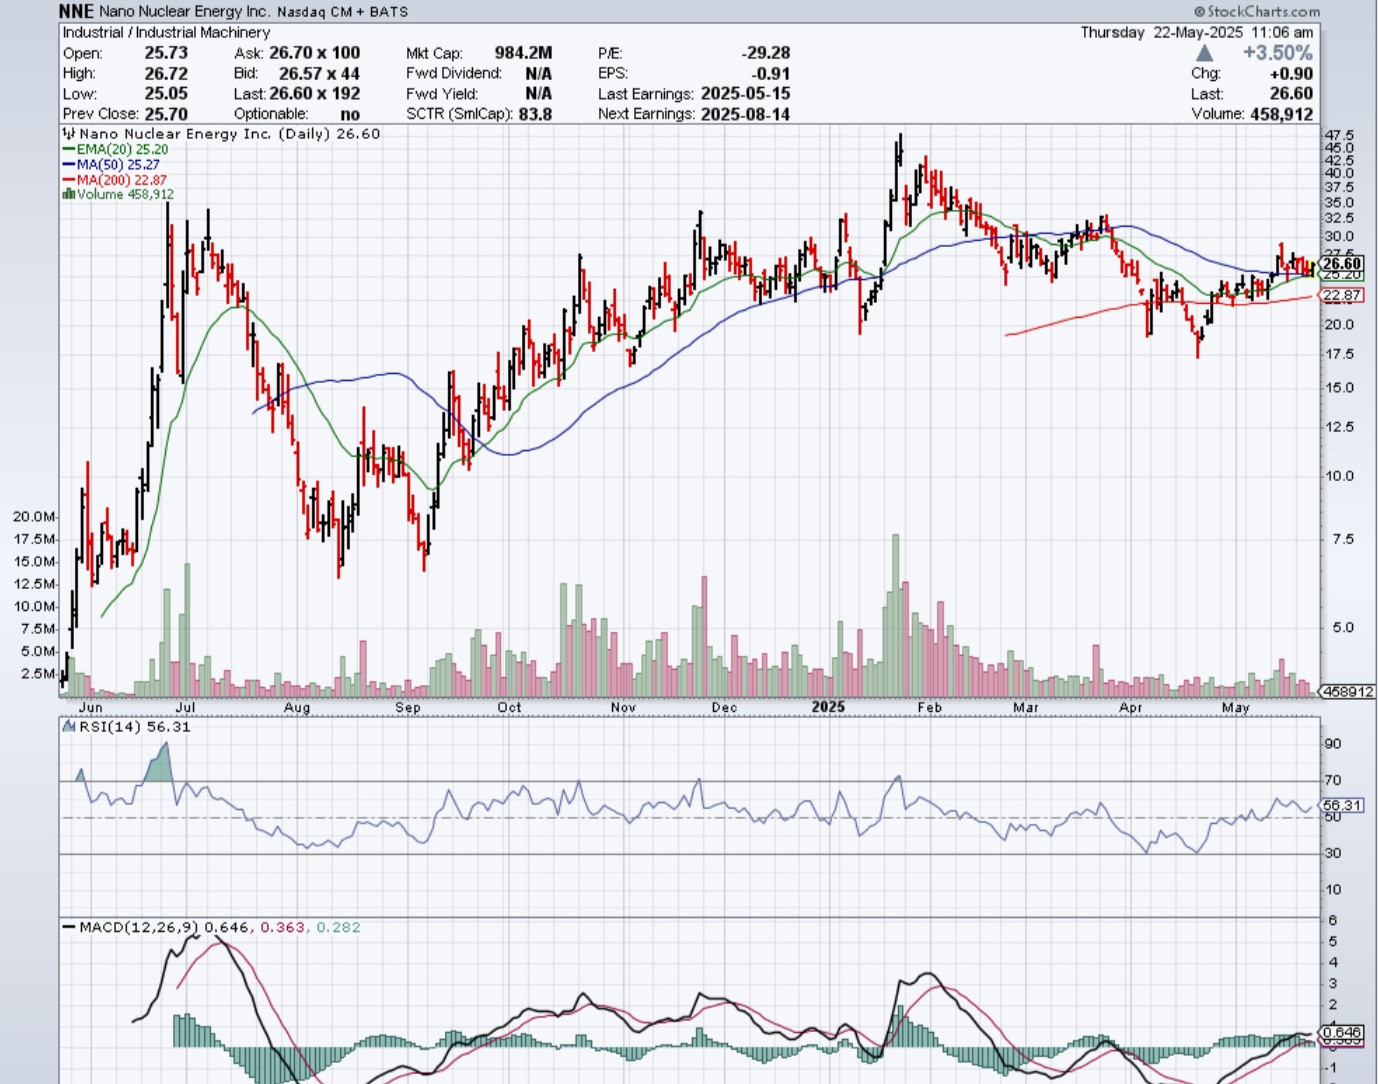The image size is (1378, 1084).
Task: Click the black MACD legend line marker
Action: click(x=69, y=927)
